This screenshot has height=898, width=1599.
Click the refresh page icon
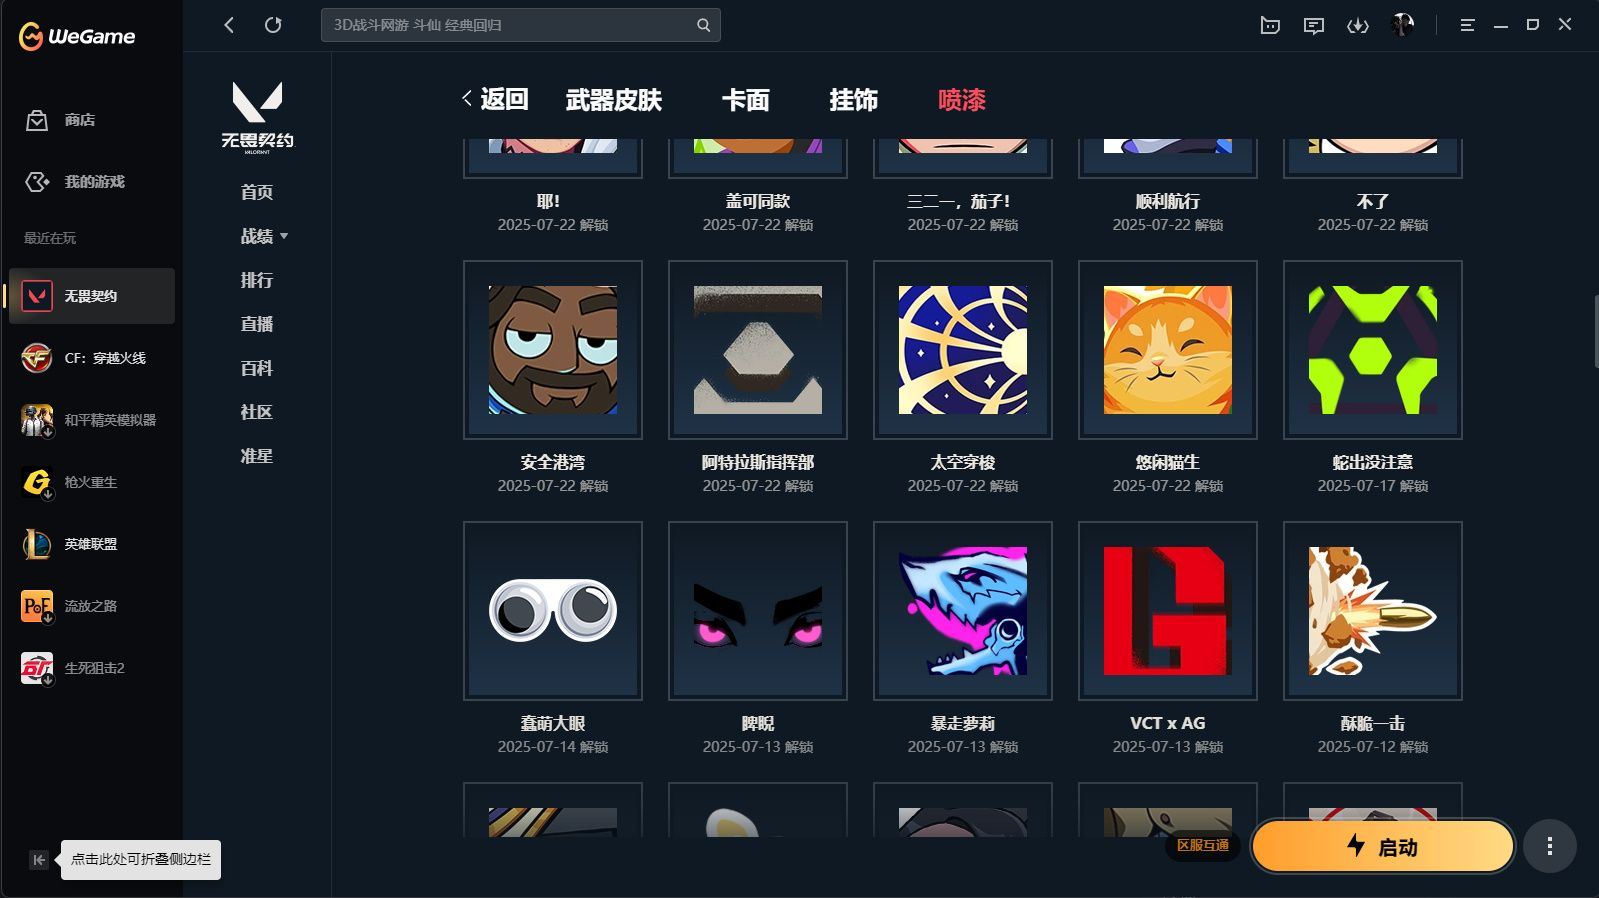pyautogui.click(x=273, y=25)
